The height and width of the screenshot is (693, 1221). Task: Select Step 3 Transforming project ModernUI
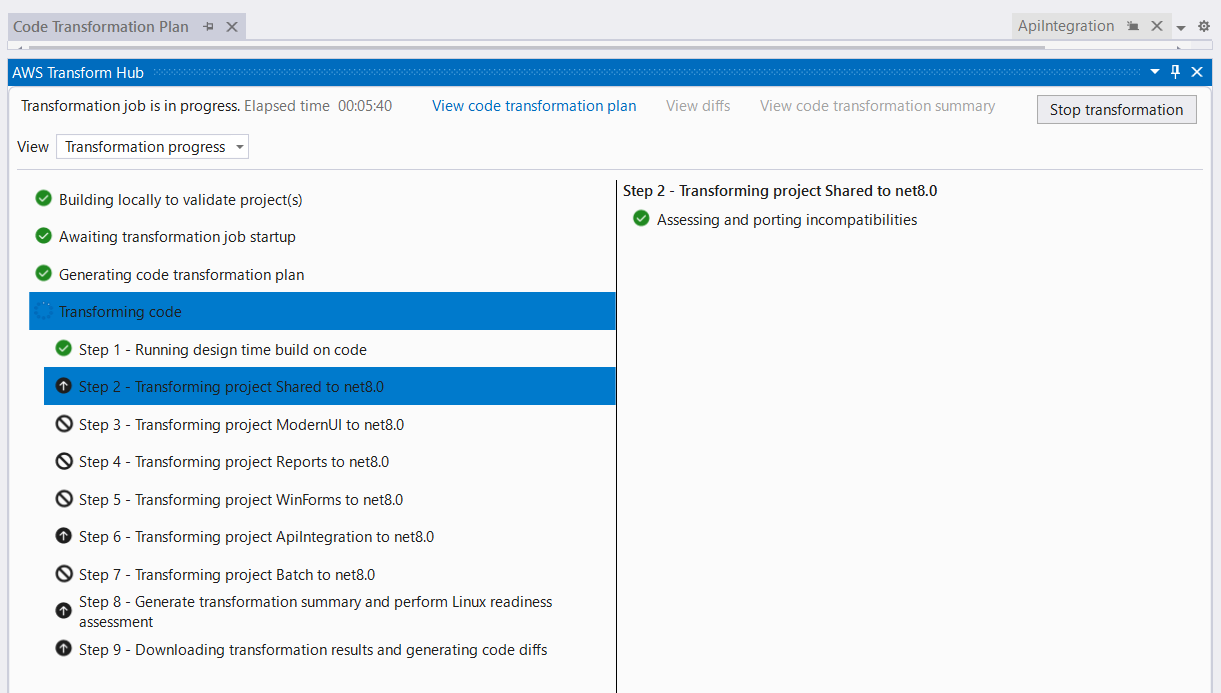(329, 424)
